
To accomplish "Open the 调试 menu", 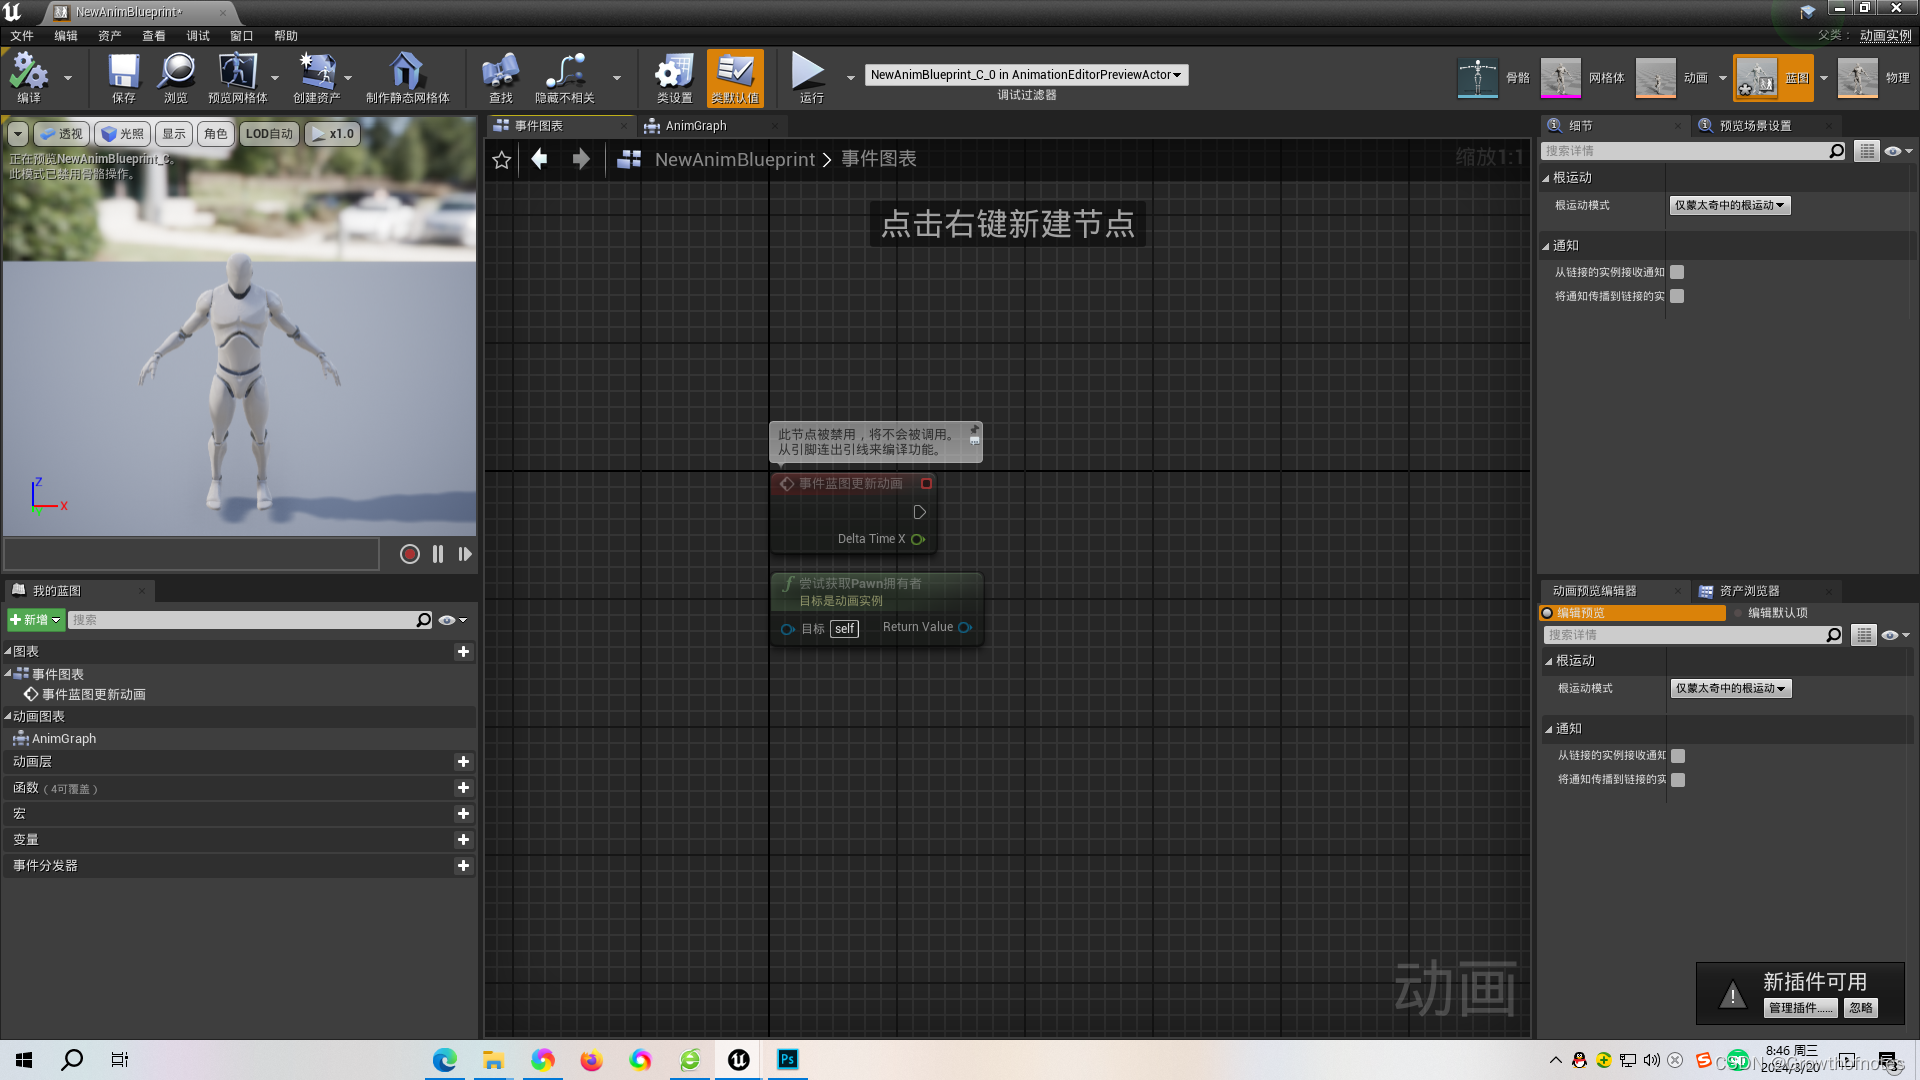I will pos(198,36).
